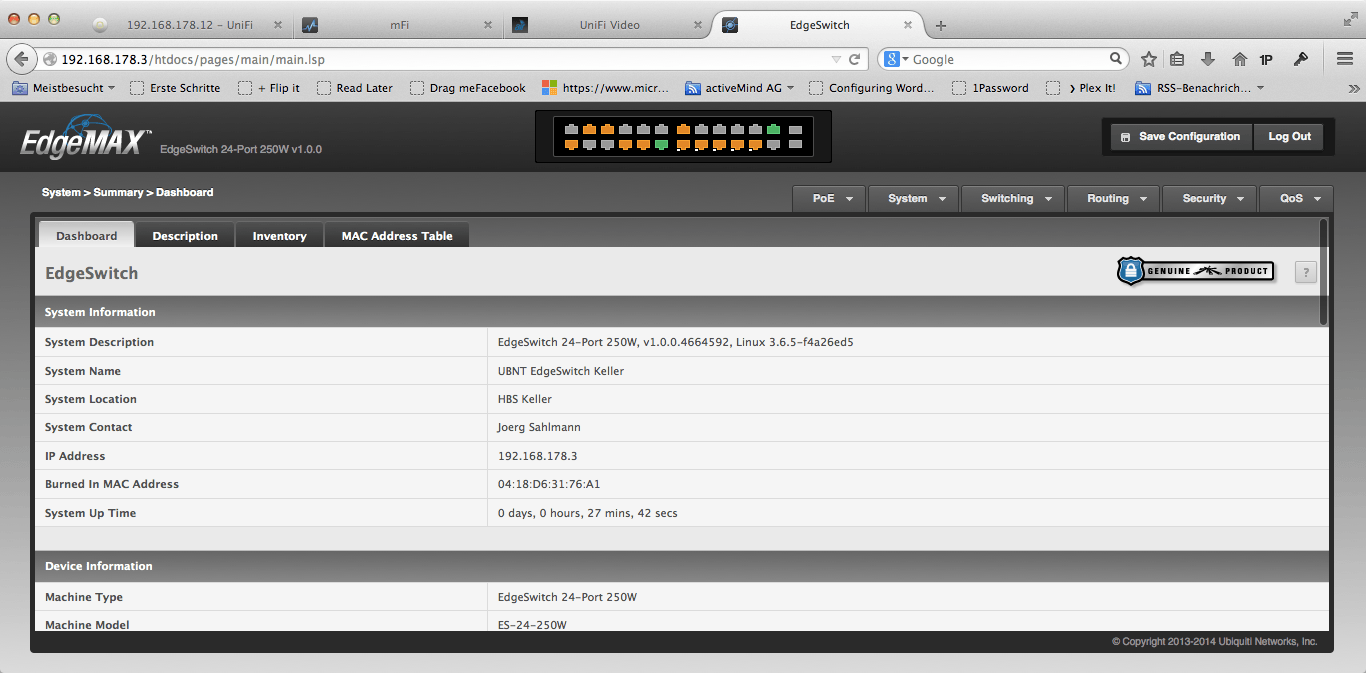Close the EdgeSwitch tab
1366x673 pixels.
[x=908, y=25]
